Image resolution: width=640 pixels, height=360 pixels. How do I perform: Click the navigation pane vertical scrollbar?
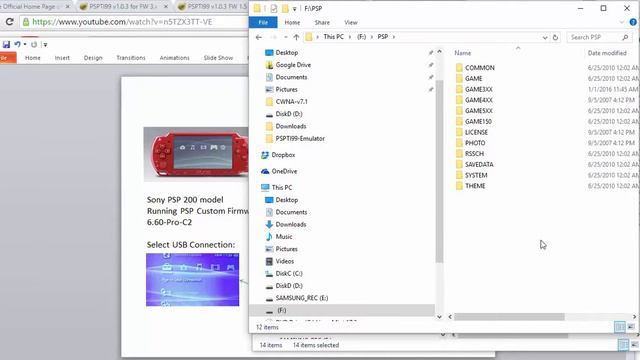(439, 171)
